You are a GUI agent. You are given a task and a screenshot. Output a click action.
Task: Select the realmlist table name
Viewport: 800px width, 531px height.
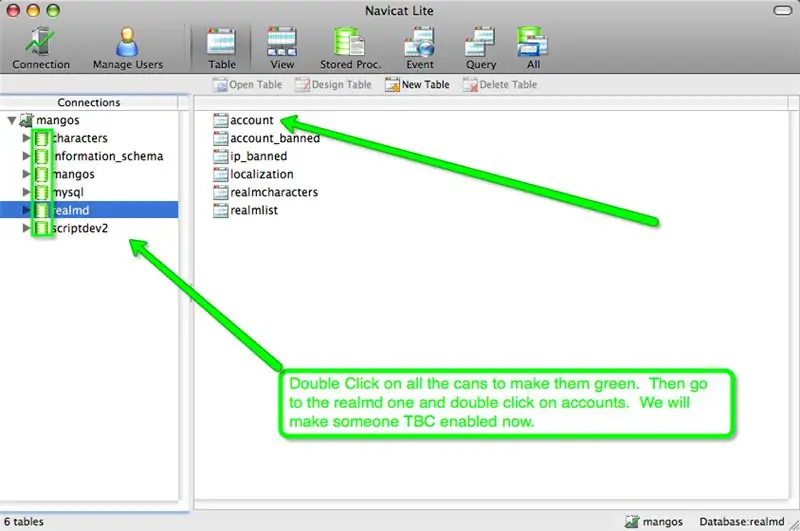[254, 210]
